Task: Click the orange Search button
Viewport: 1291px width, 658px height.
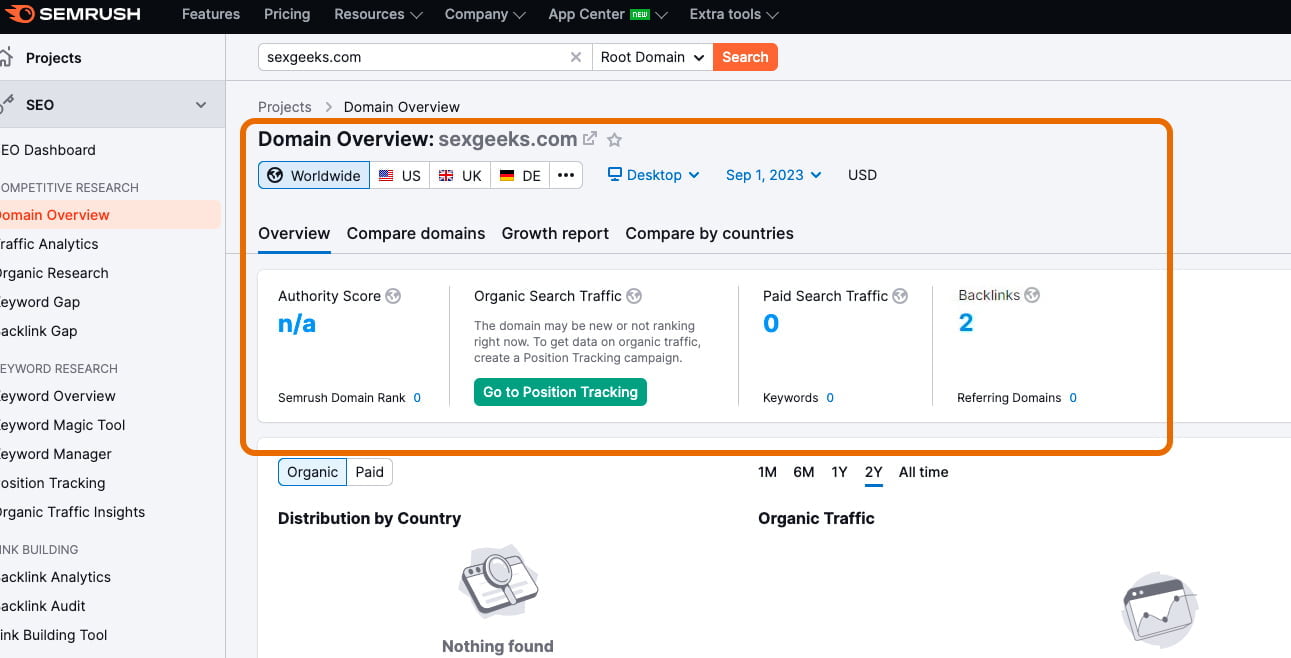Action: (x=745, y=57)
